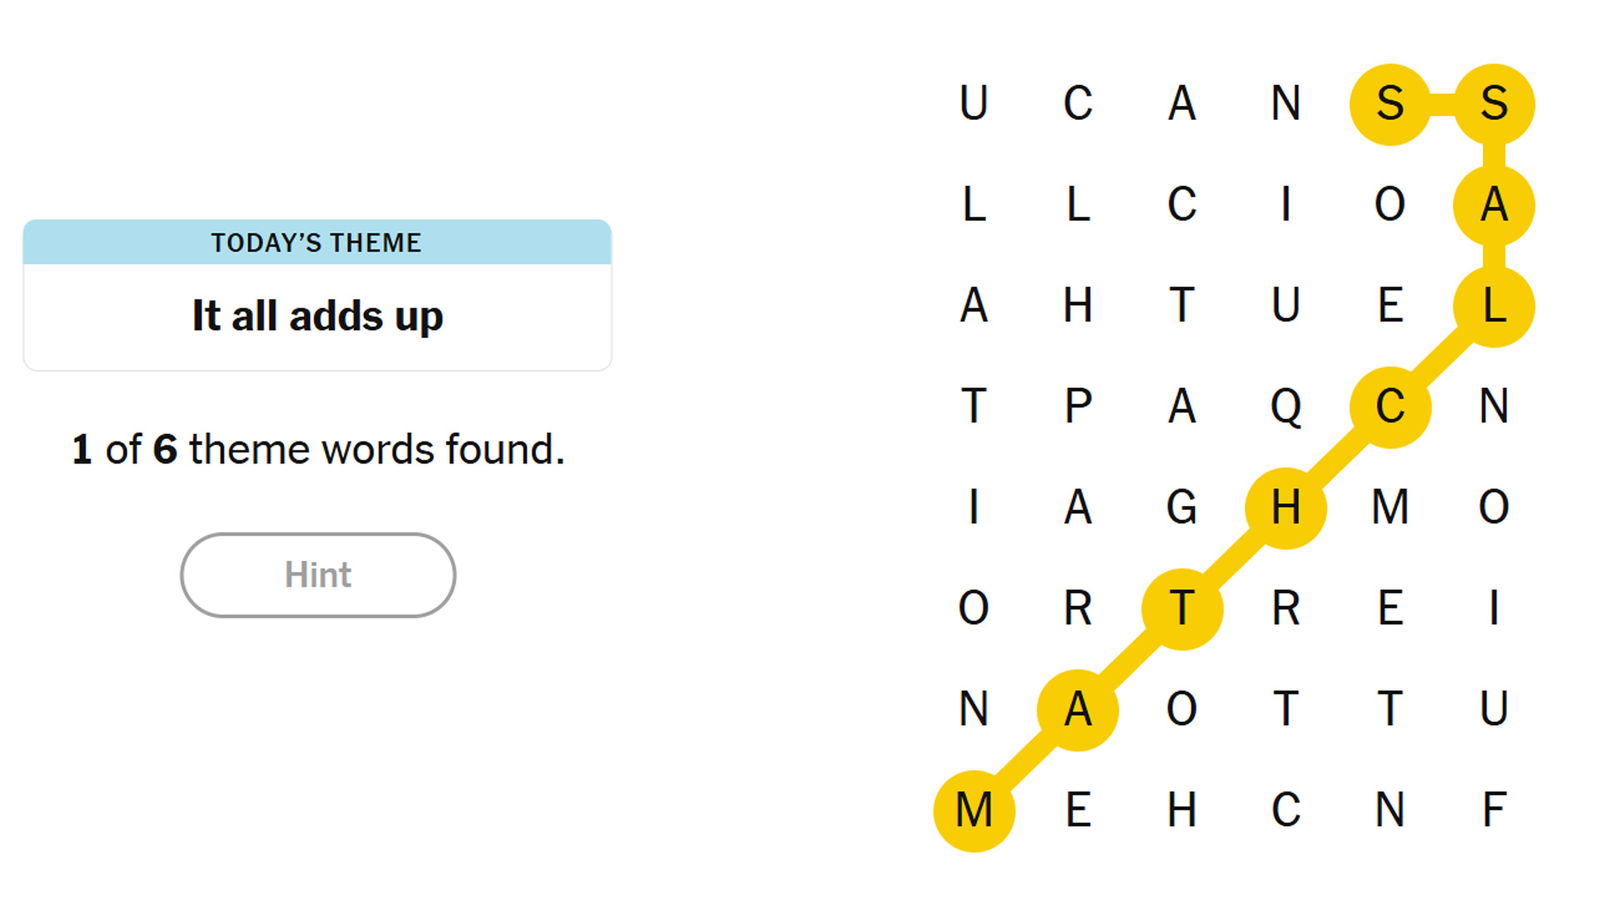Viewport: 1600px width, 900px height.
Task: Click the theme title 'It all adds up'
Action: [x=316, y=315]
